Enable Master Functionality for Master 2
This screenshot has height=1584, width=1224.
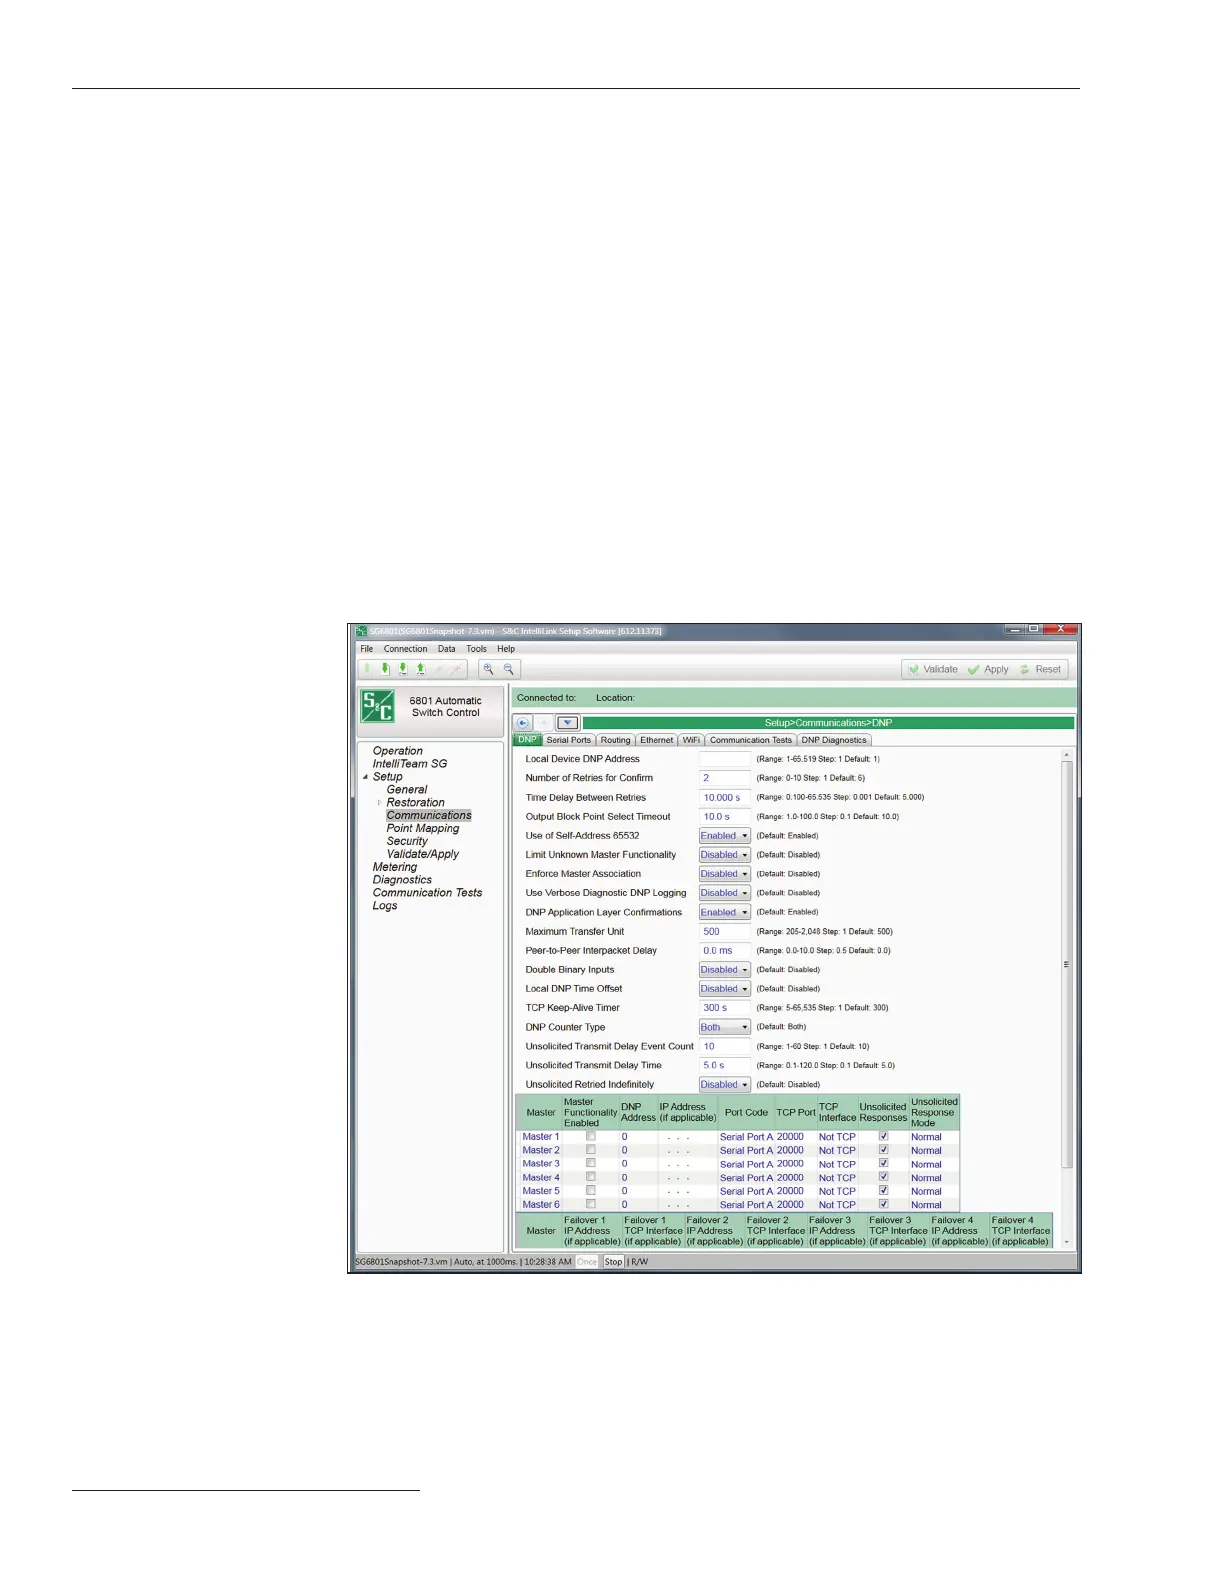(591, 1150)
